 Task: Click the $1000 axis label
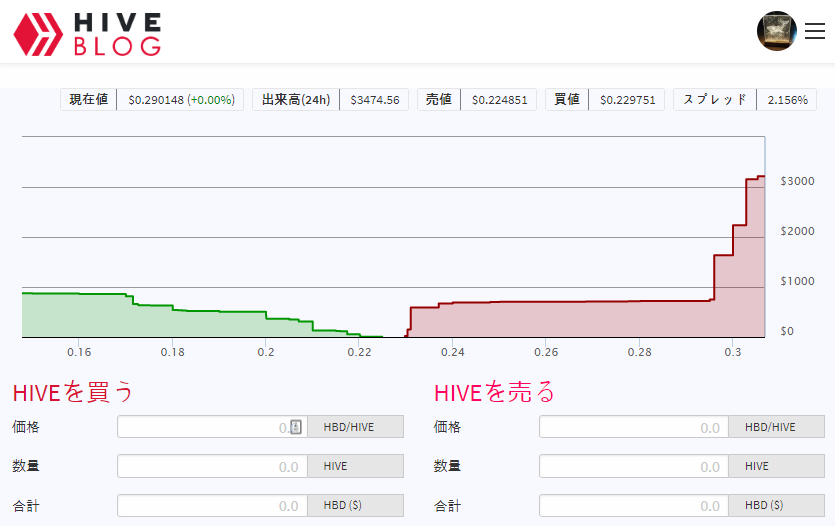coord(797,281)
